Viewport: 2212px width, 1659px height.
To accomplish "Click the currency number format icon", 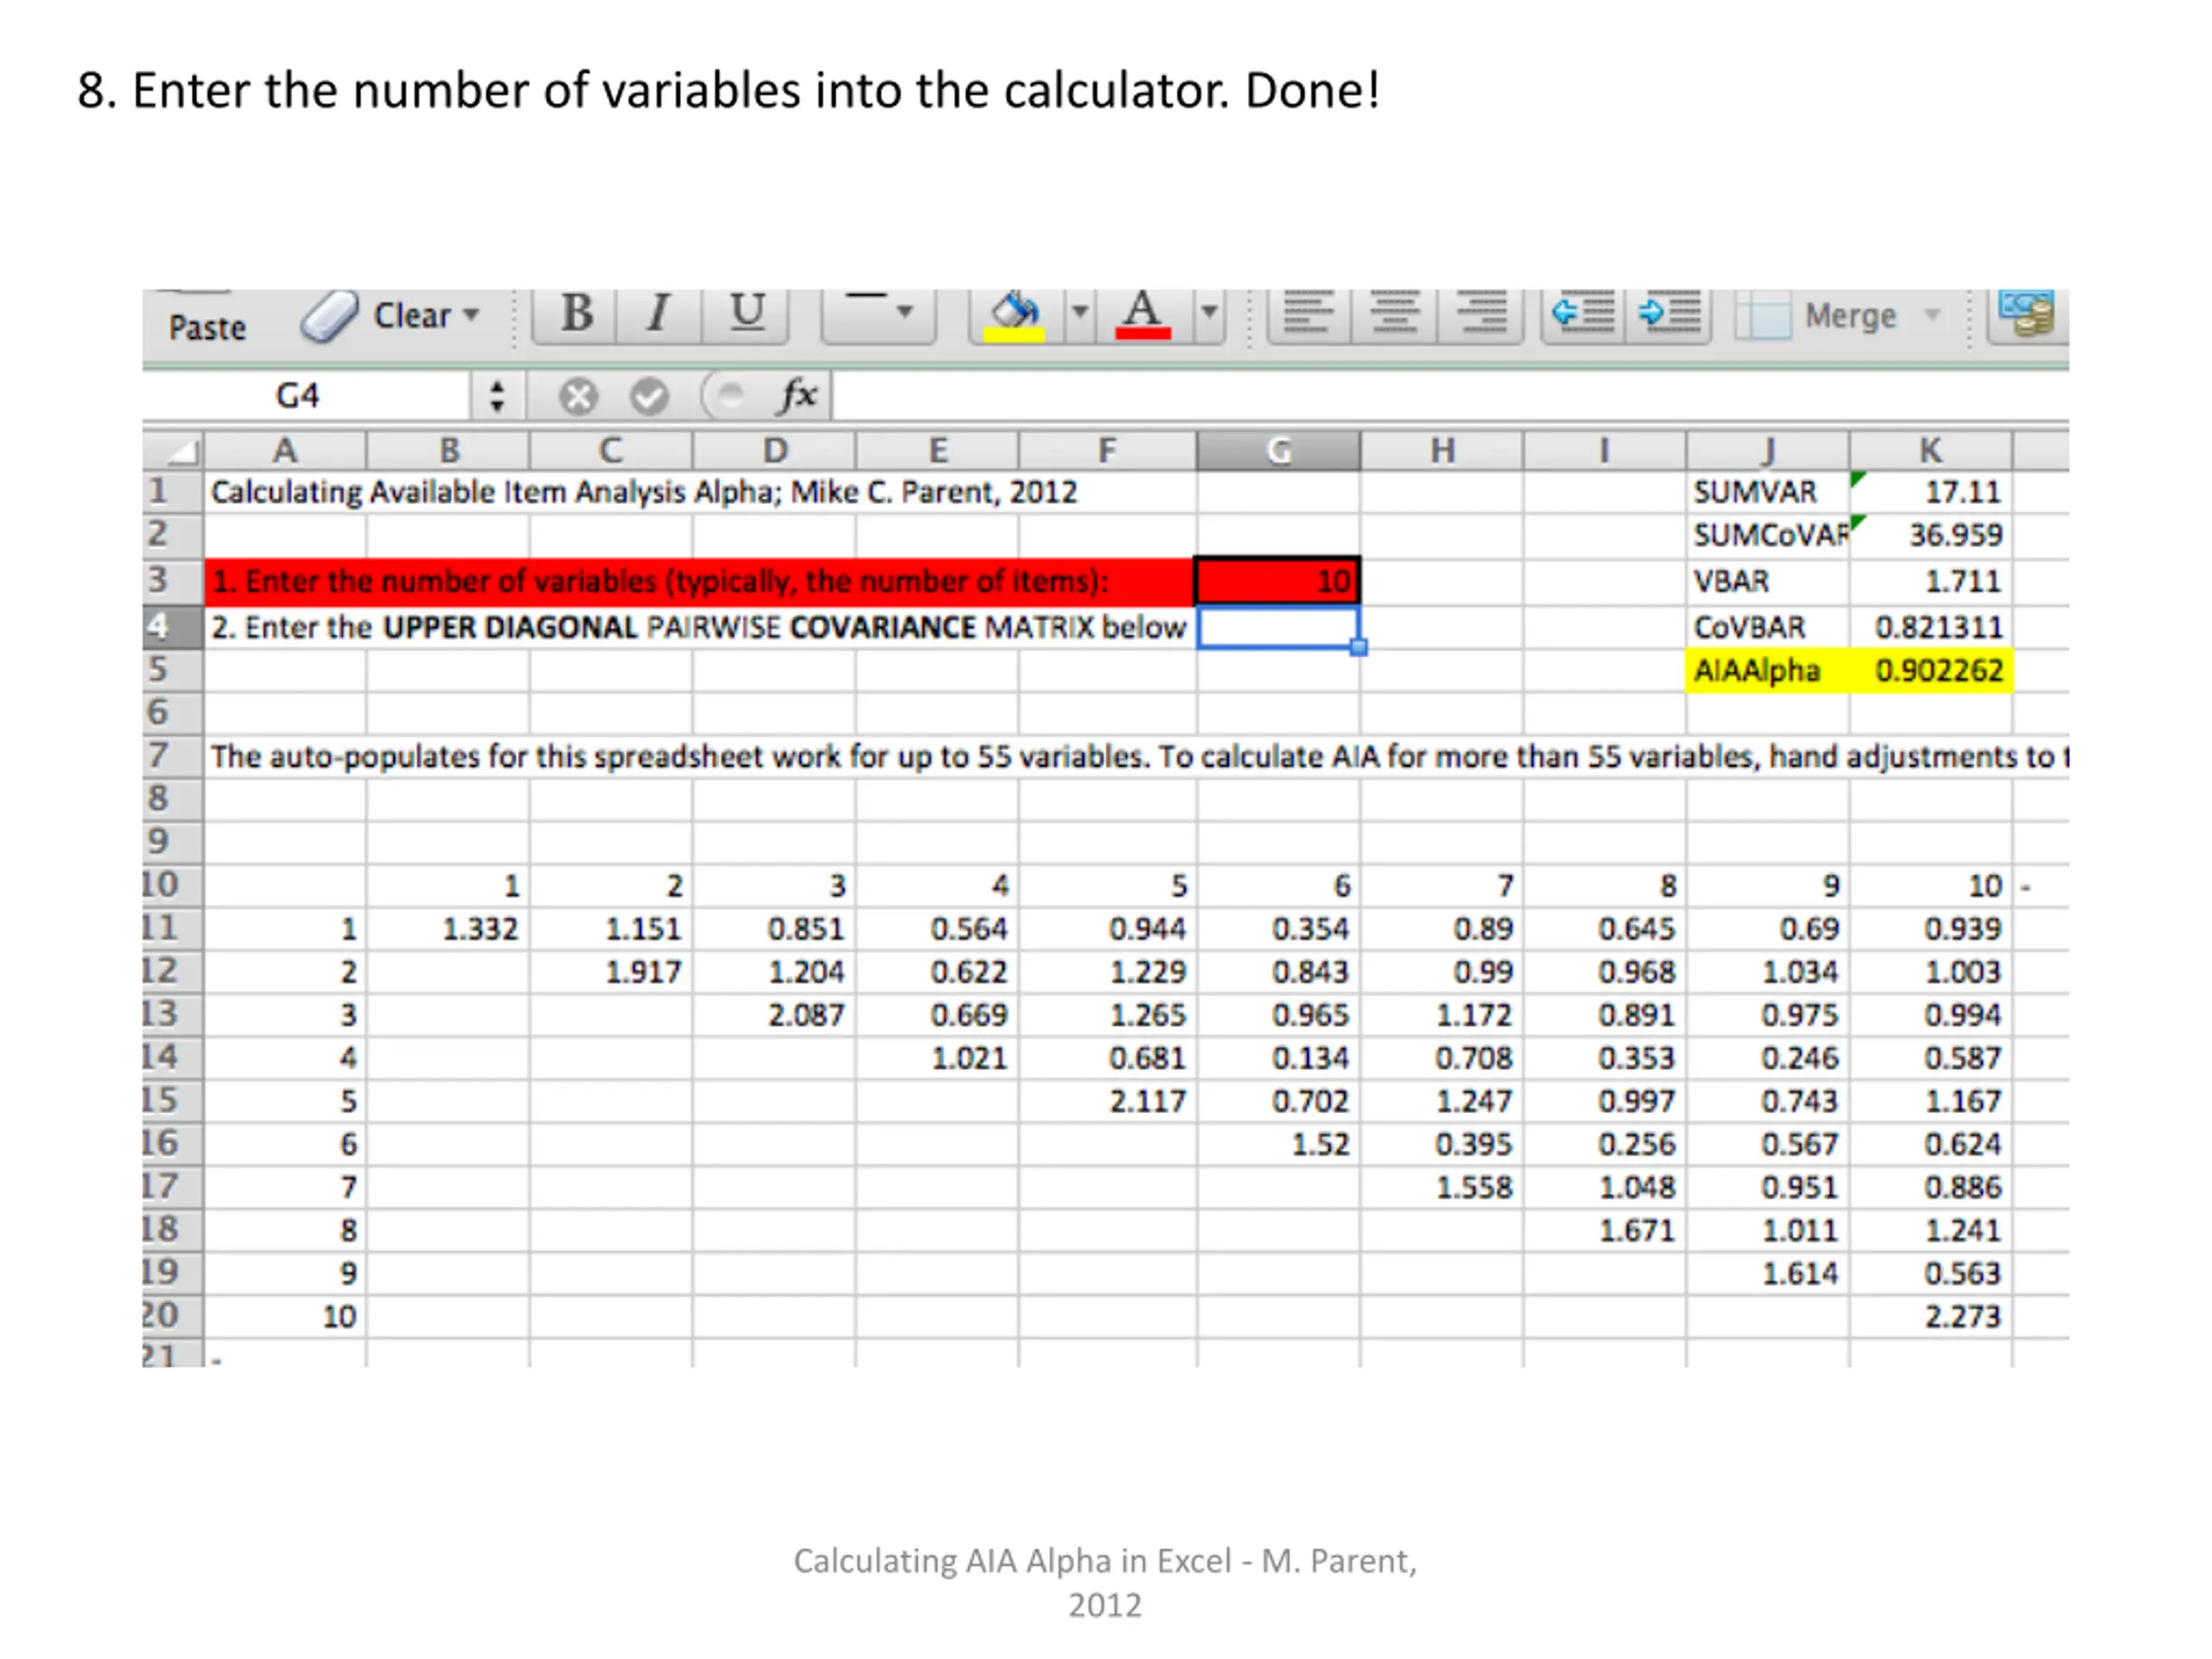I will pos(2027,314).
